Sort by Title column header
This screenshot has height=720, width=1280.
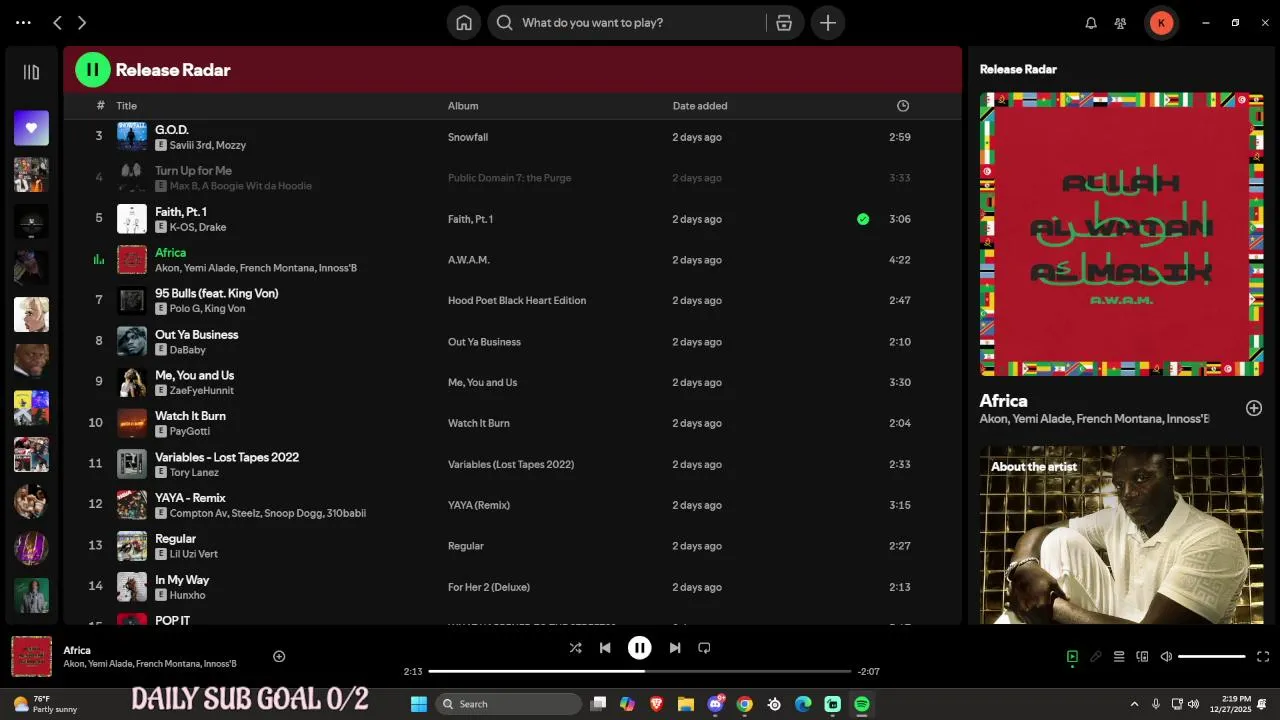pyautogui.click(x=126, y=106)
